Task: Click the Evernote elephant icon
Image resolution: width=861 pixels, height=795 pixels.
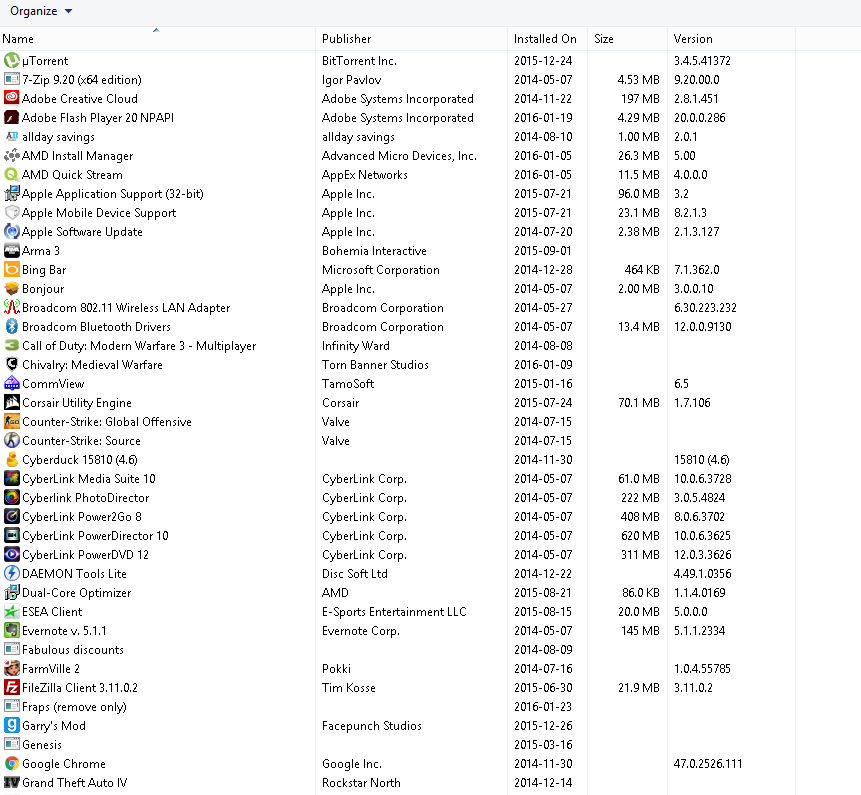Action: [12, 630]
